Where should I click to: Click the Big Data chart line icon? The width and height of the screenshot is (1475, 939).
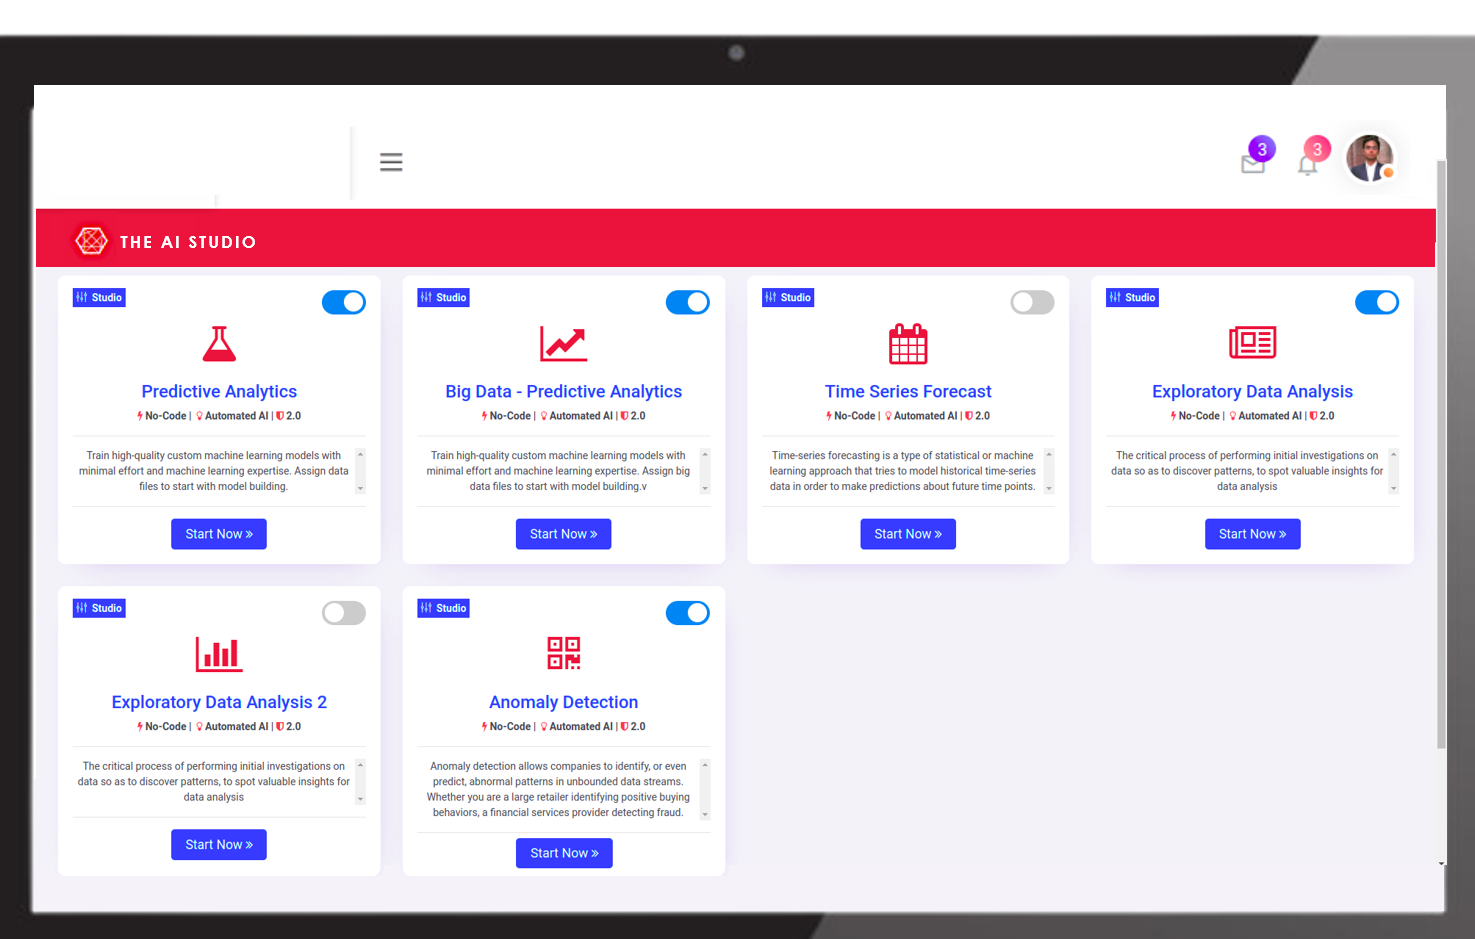(563, 344)
